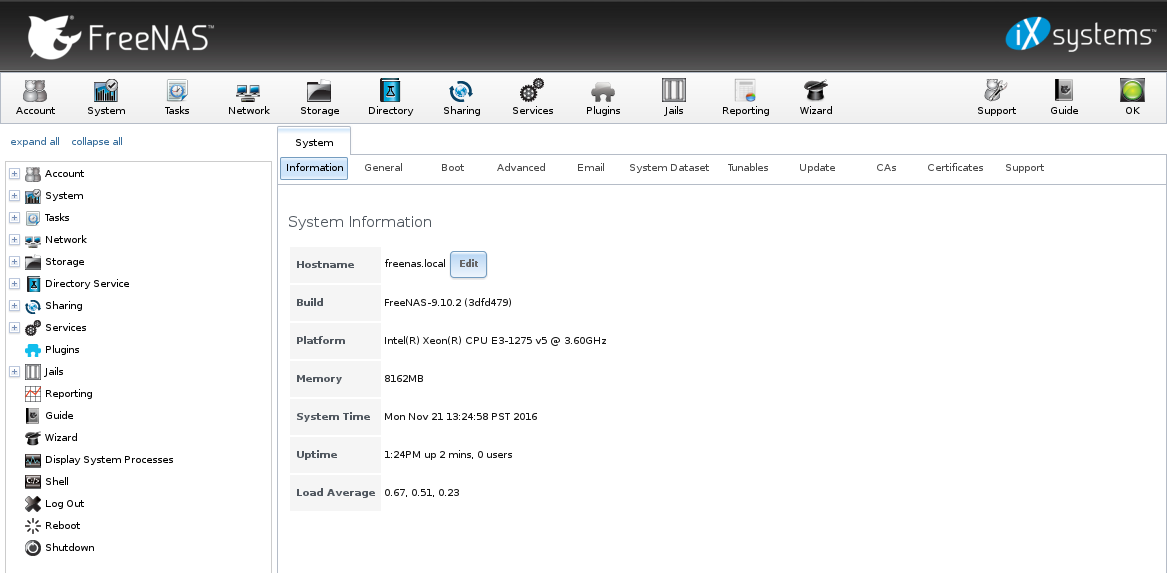Expand the Account node in sidebar
This screenshot has height=573, width=1167.
click(x=14, y=173)
